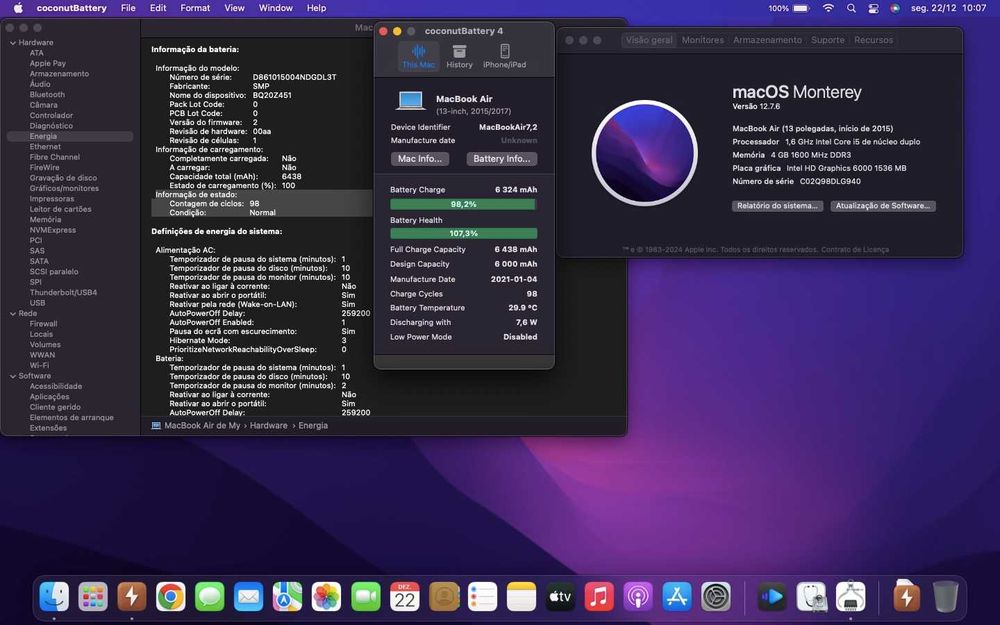Open Notes from the dock

tap(522, 597)
